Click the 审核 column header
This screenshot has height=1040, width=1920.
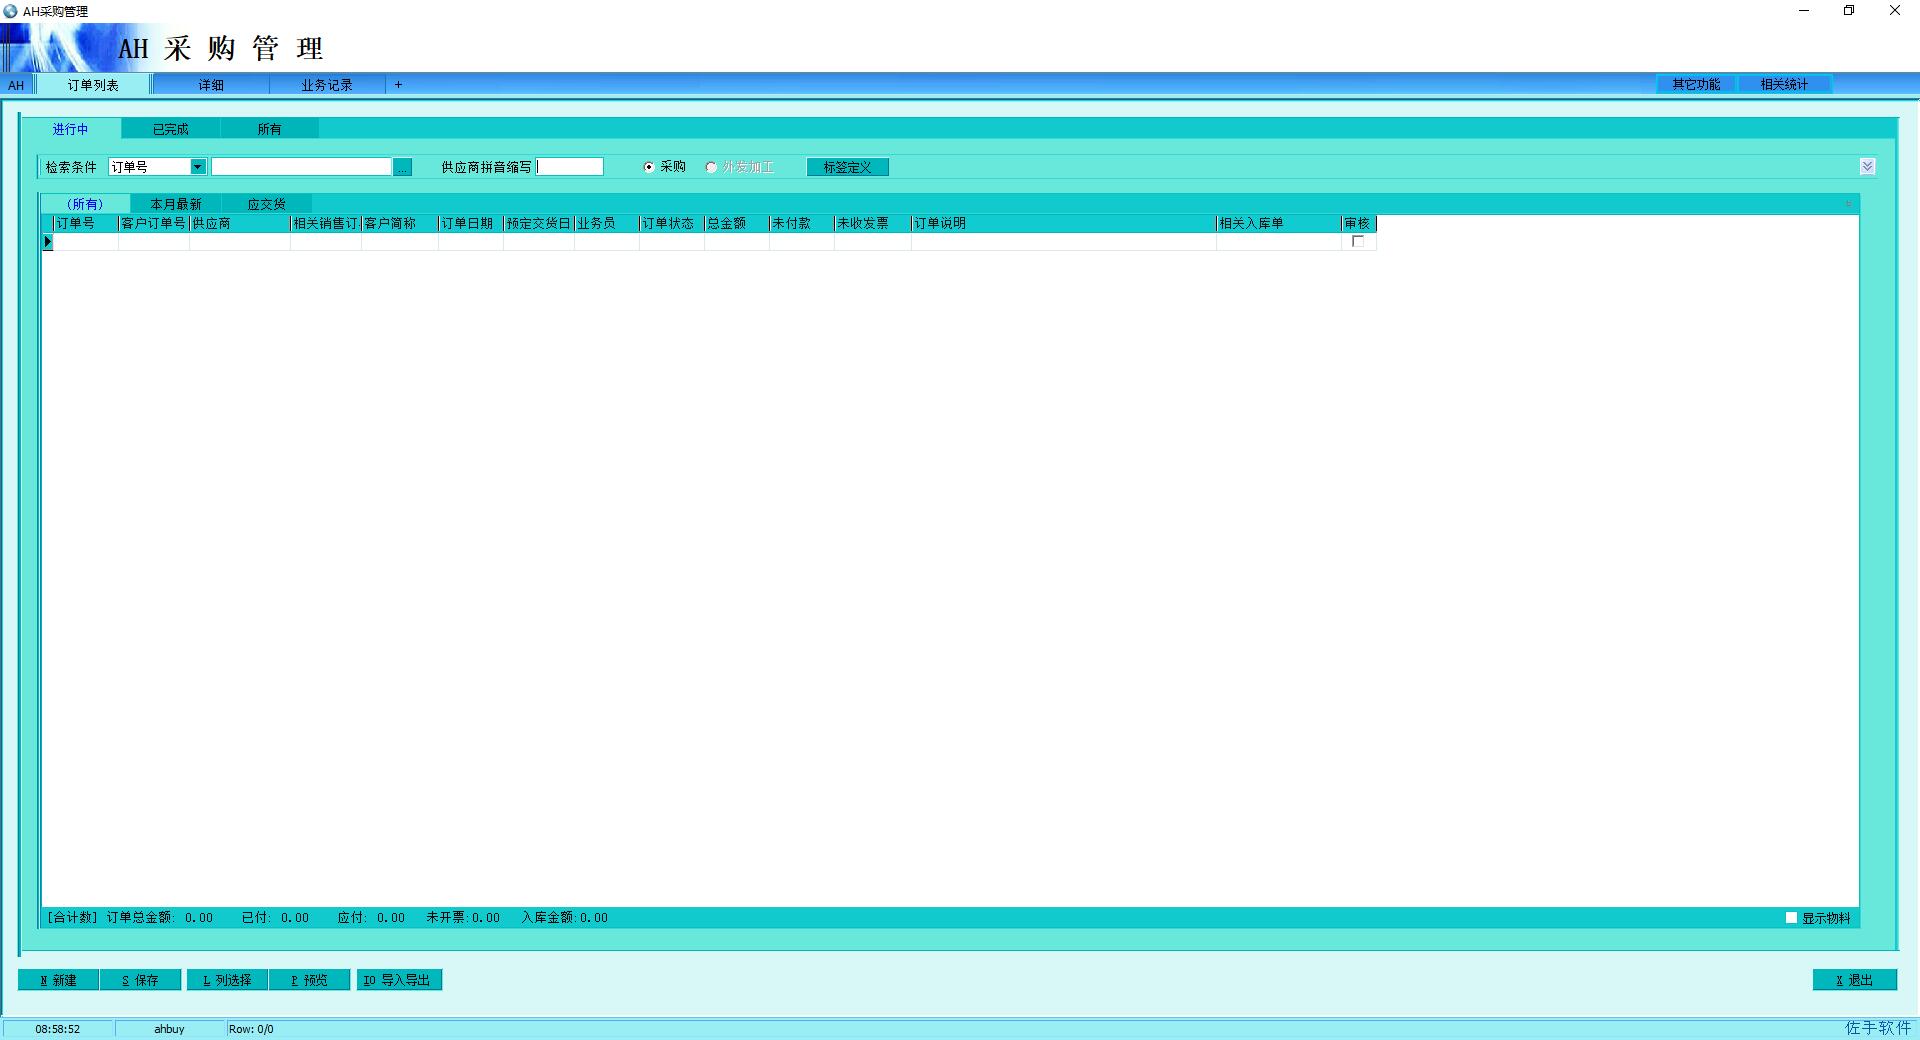pos(1359,223)
